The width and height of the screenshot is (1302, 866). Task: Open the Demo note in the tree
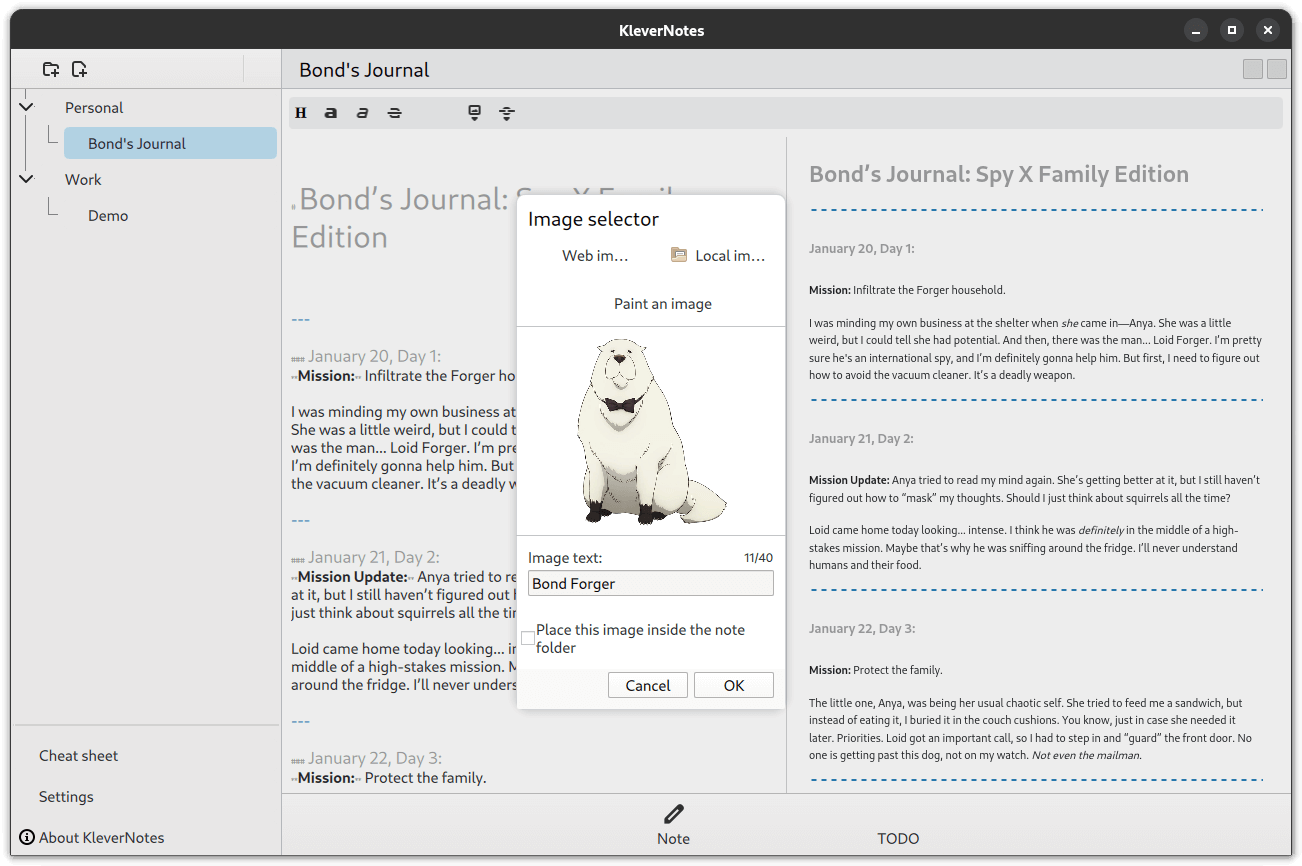(108, 215)
